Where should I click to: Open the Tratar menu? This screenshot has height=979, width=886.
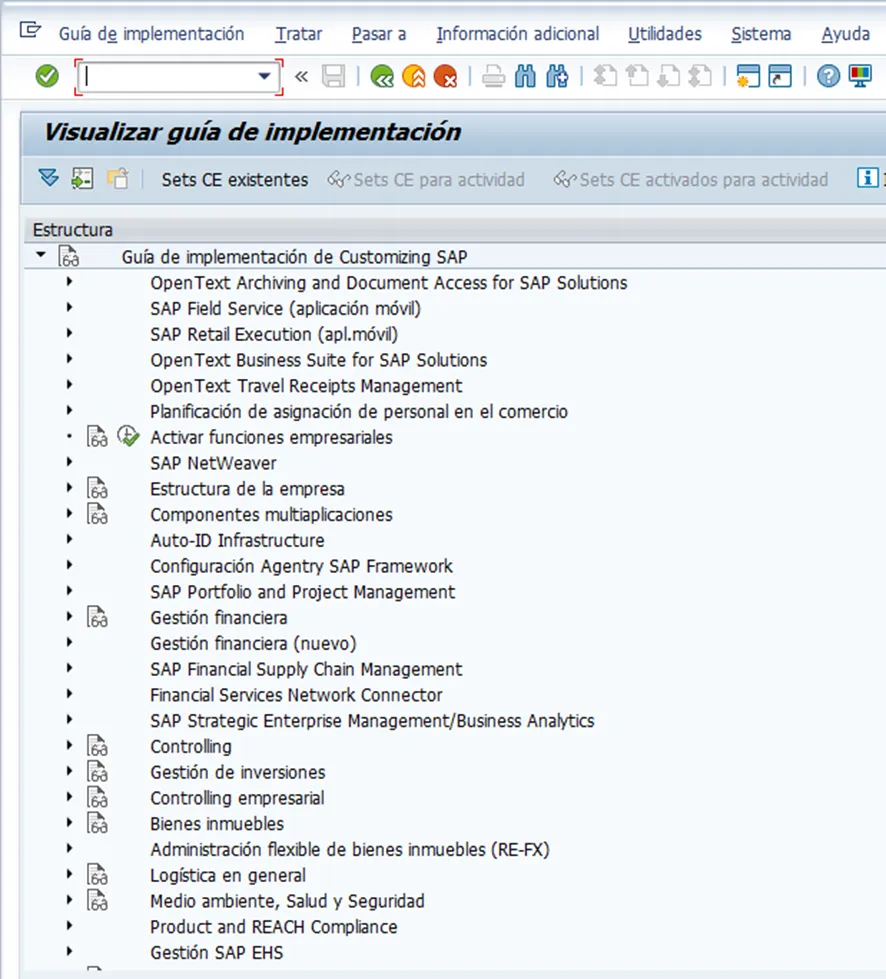[x=298, y=34]
